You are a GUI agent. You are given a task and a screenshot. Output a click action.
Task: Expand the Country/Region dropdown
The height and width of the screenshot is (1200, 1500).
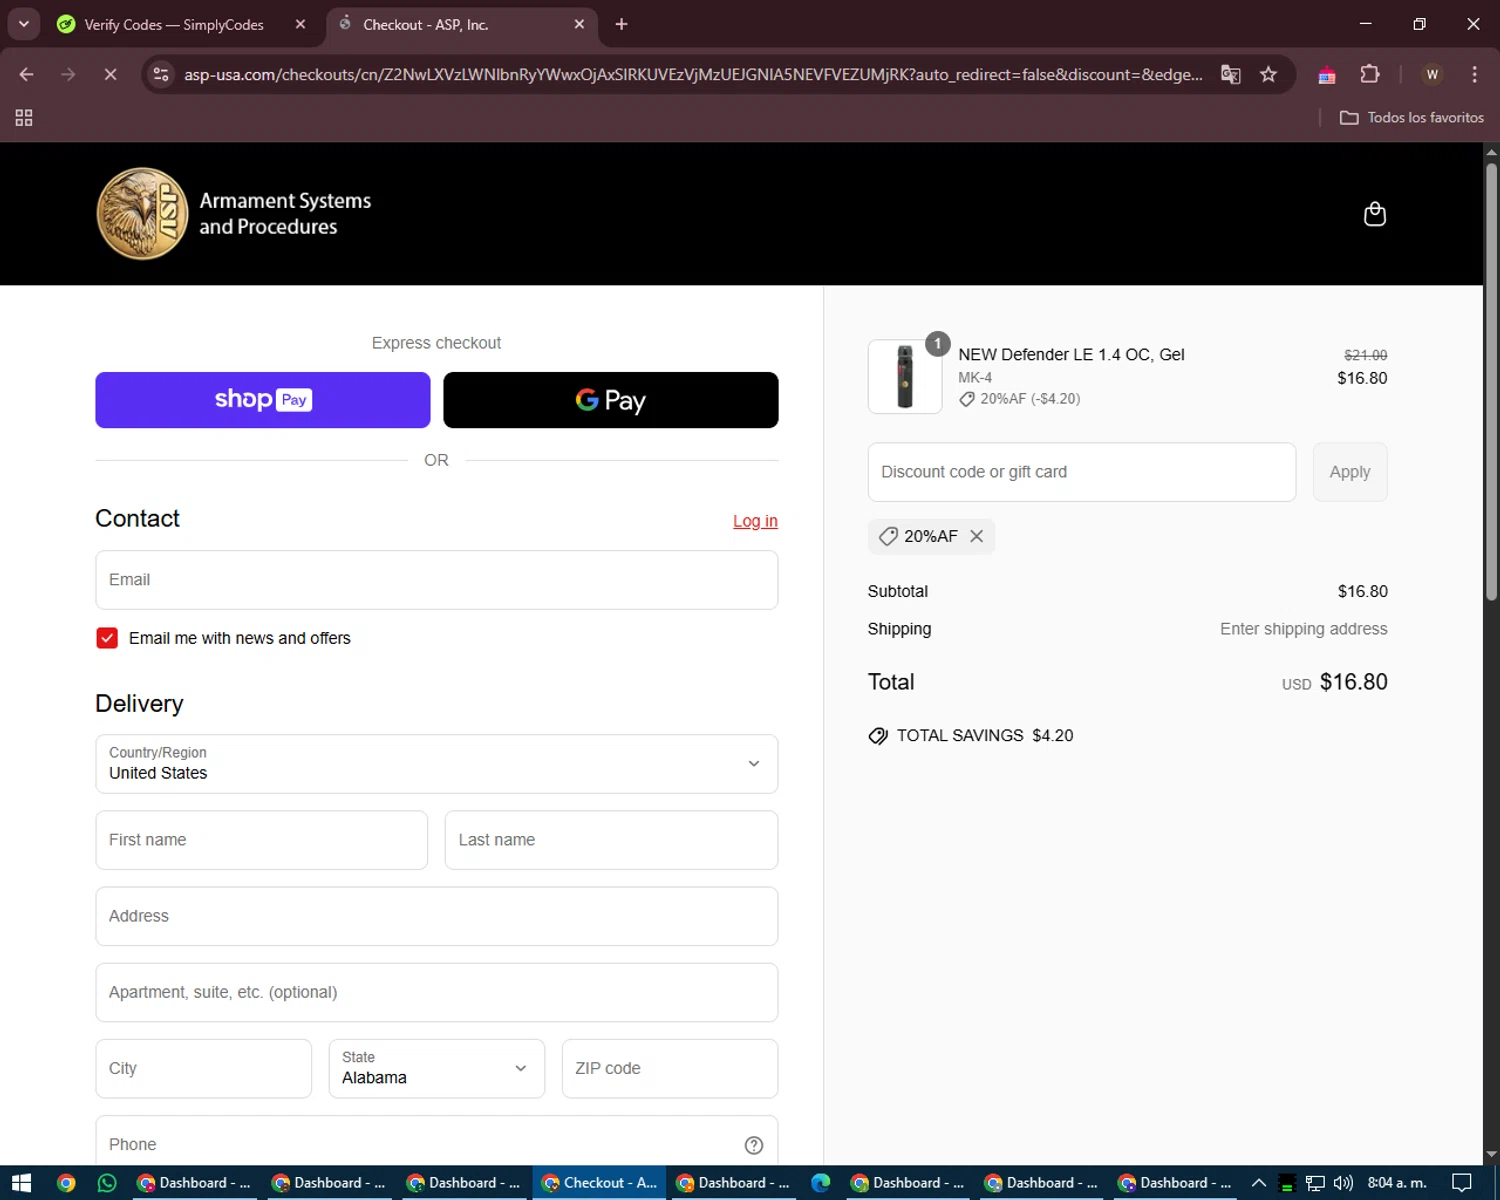click(437, 764)
